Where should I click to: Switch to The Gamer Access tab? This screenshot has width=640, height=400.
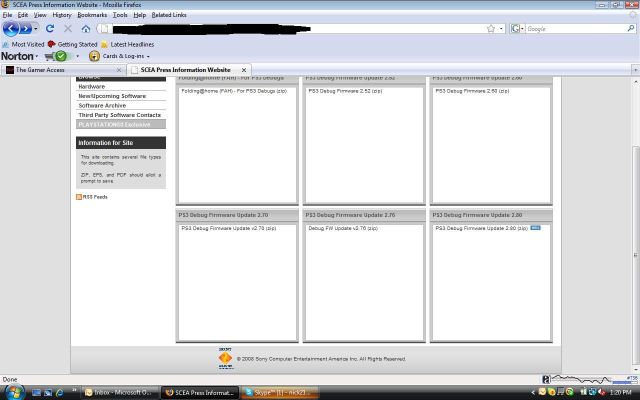(x=63, y=70)
